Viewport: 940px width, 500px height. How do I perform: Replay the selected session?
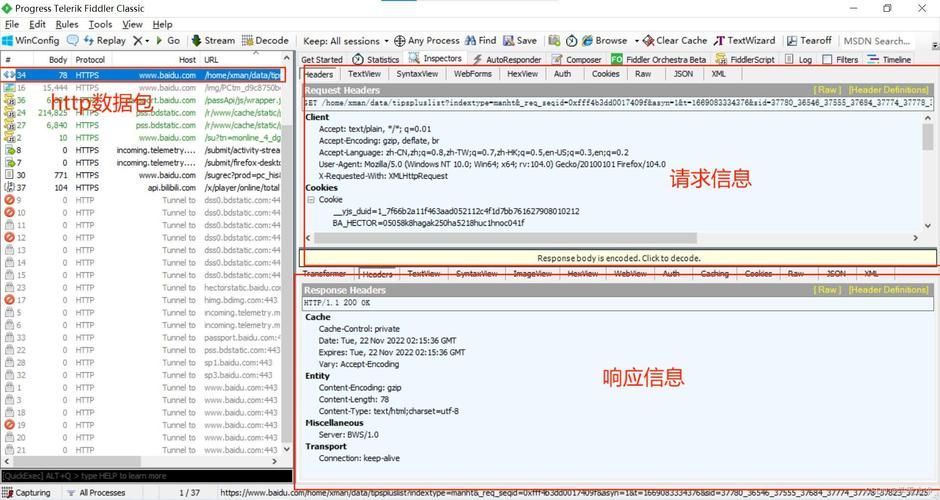point(105,41)
